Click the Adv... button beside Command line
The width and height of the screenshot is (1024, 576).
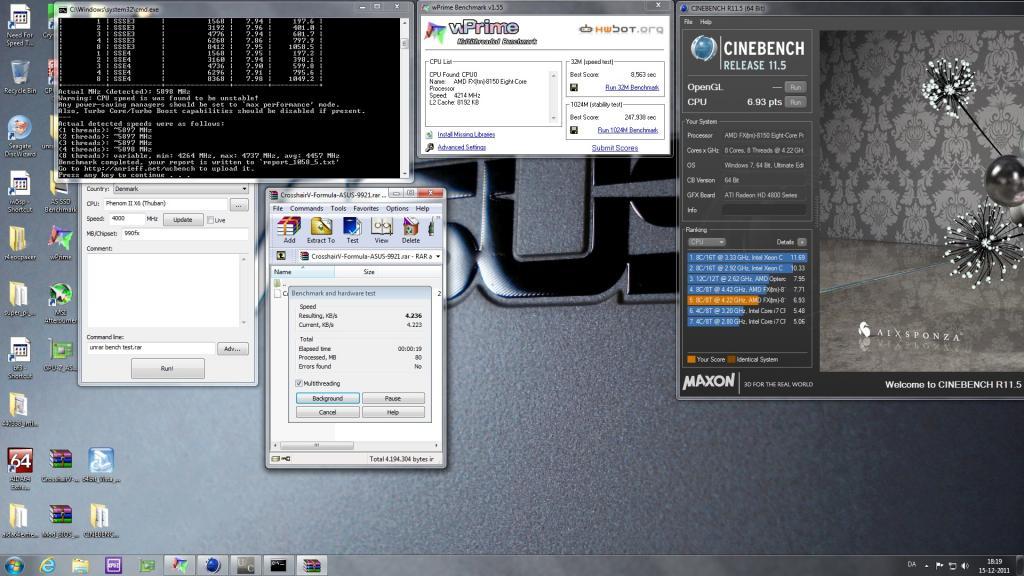[232, 349]
